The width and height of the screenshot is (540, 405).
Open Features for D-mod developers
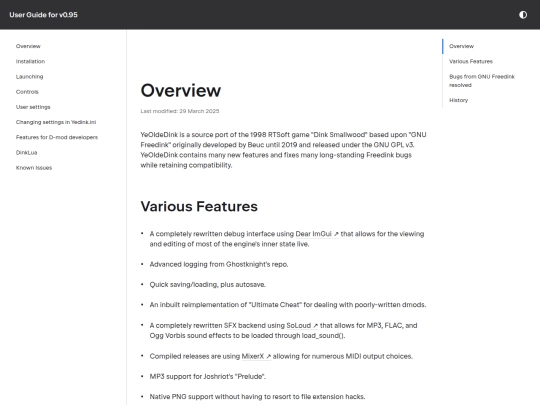[x=57, y=137]
